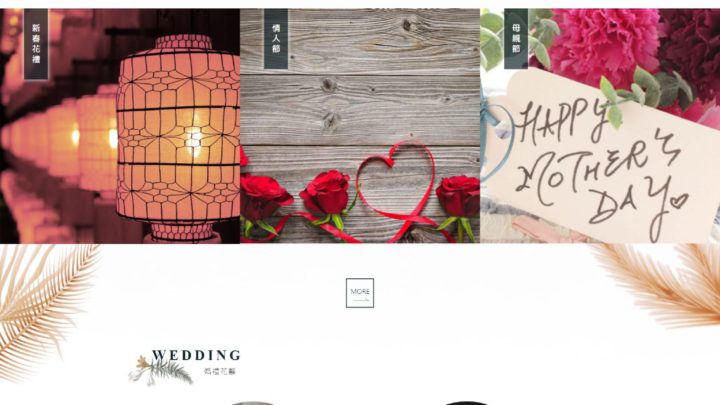Click the red rose right of heart
The height and width of the screenshot is (405, 720).
(x=458, y=197)
